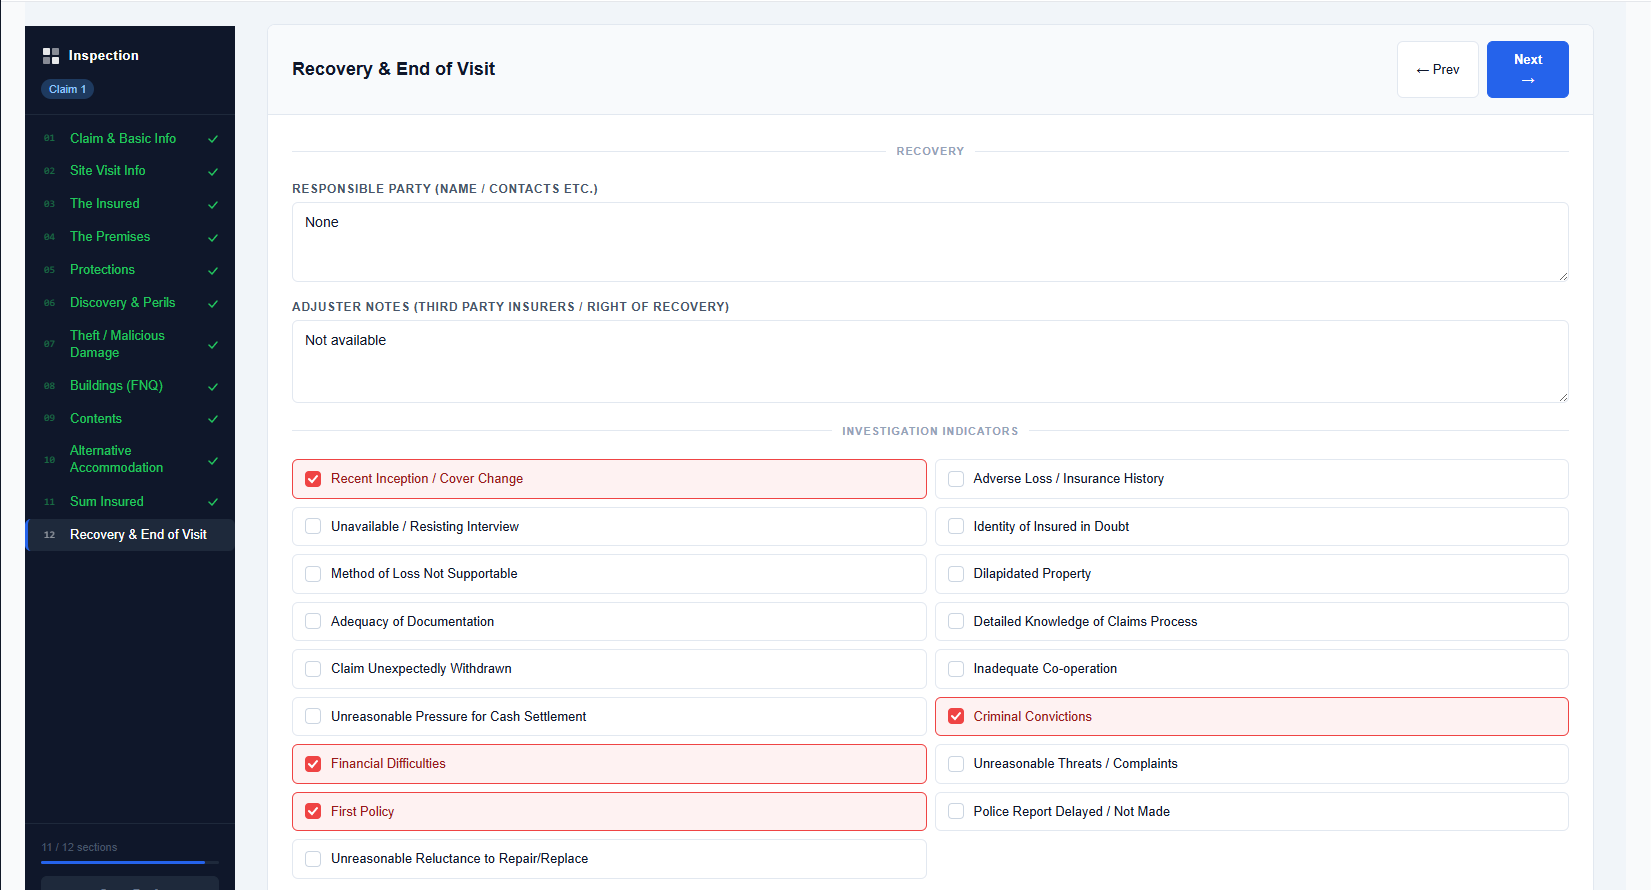The image size is (1651, 890).
Task: Click the checkmark icon beside Site Visit Info
Action: pos(213,172)
